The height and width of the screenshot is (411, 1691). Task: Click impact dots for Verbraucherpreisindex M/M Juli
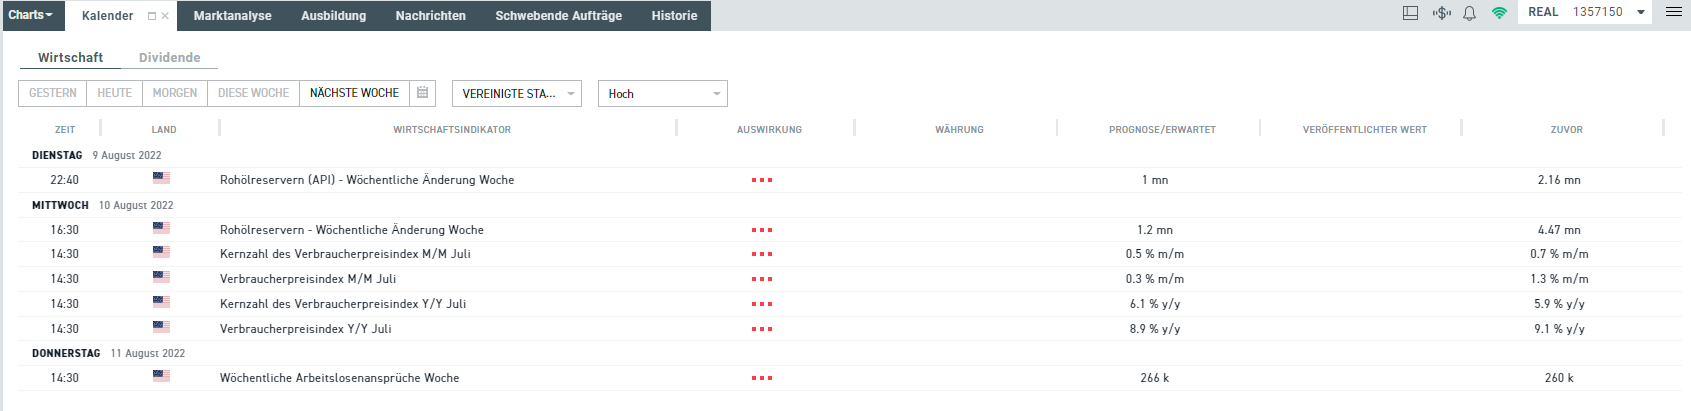[762, 279]
